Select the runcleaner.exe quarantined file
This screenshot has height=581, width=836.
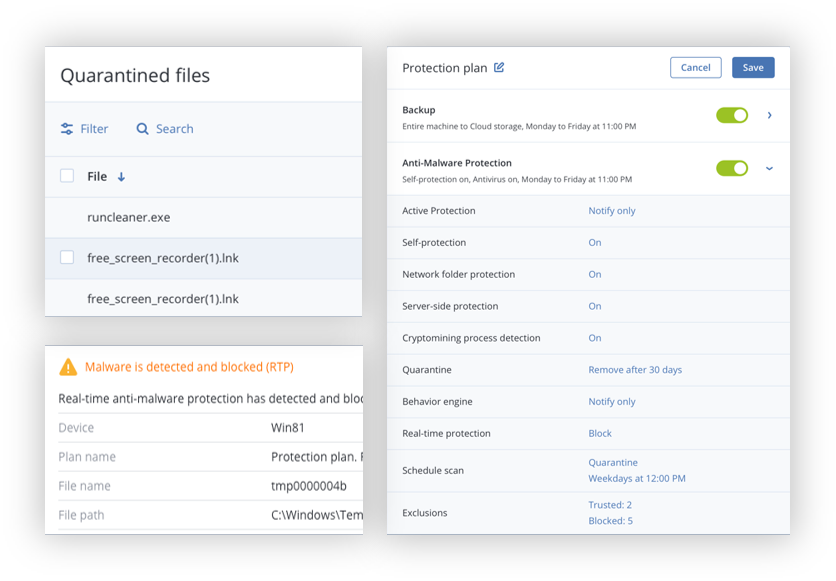(x=203, y=217)
